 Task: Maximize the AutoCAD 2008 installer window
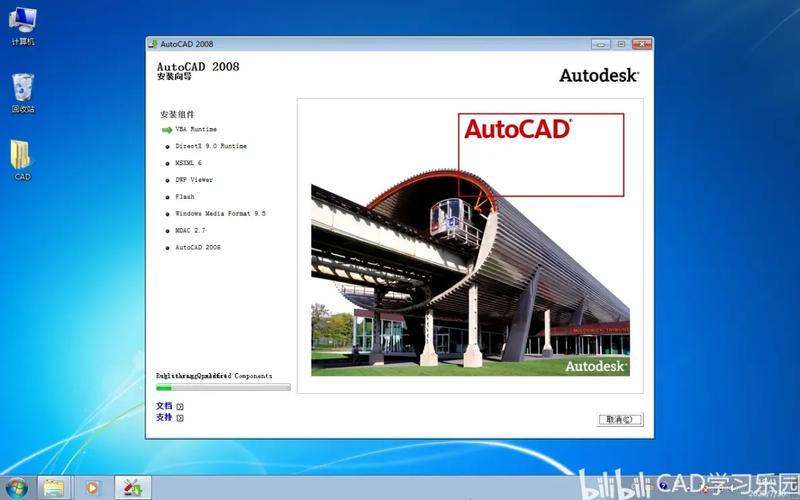621,44
